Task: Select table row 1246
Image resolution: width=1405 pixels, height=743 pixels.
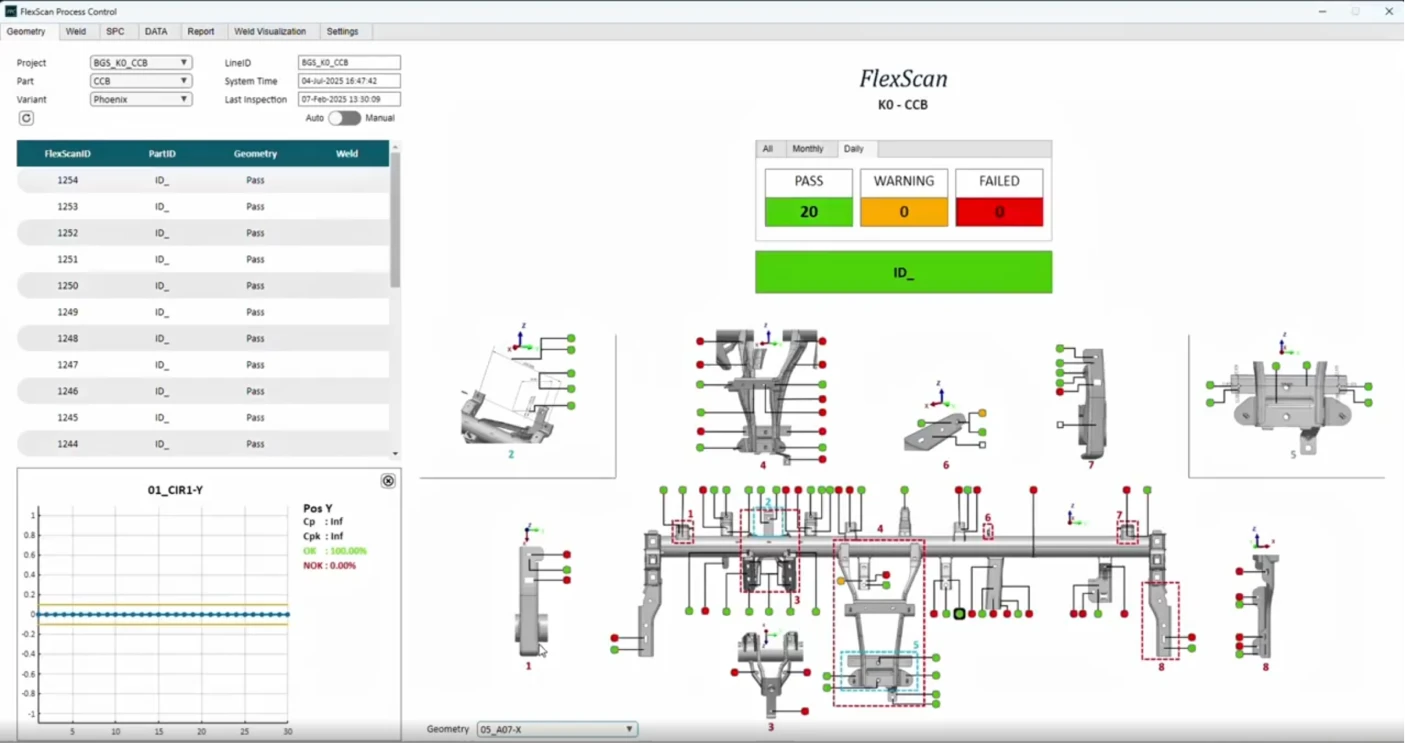Action: point(203,391)
